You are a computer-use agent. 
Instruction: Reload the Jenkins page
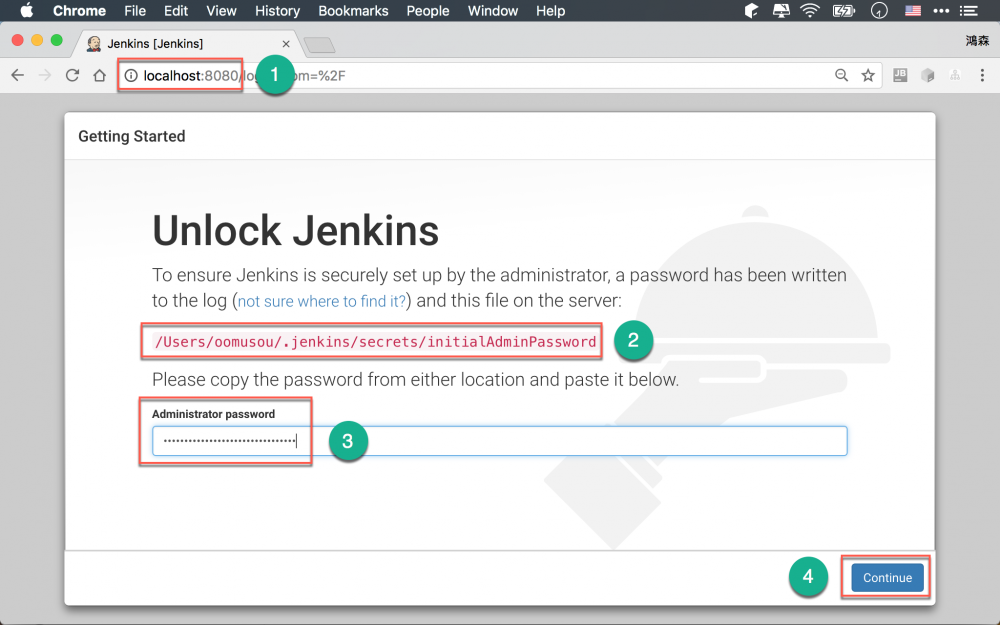pos(72,75)
